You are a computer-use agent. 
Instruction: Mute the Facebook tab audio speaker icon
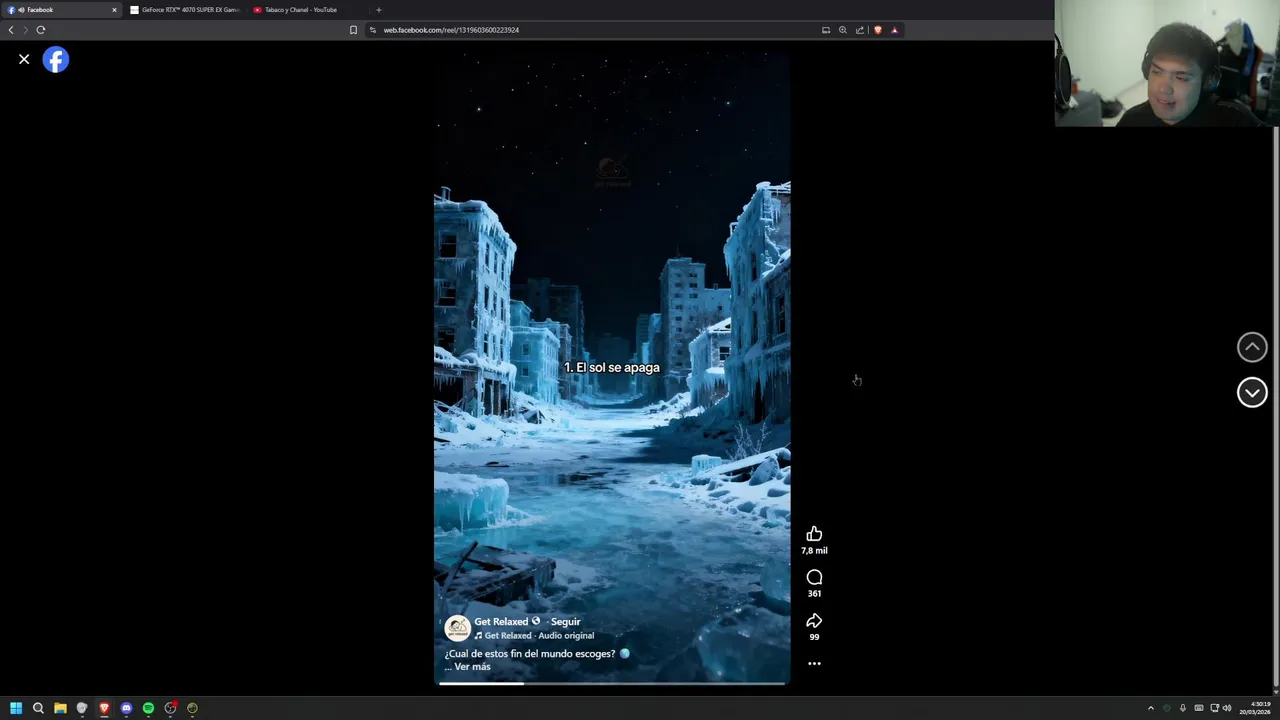tap(21, 10)
